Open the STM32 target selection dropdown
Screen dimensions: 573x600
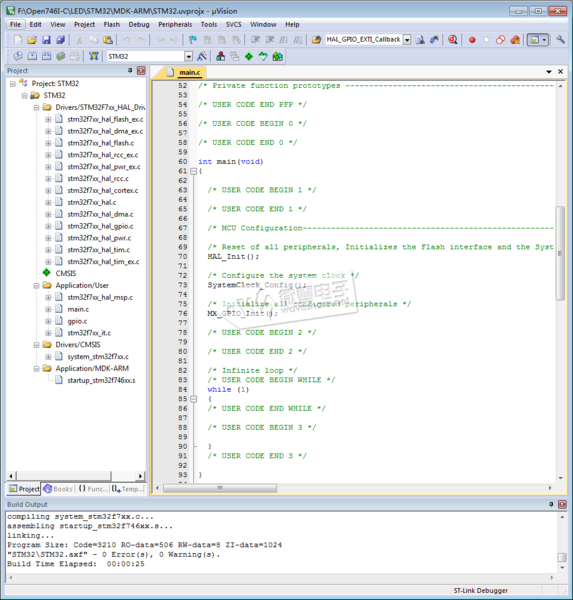(188, 57)
